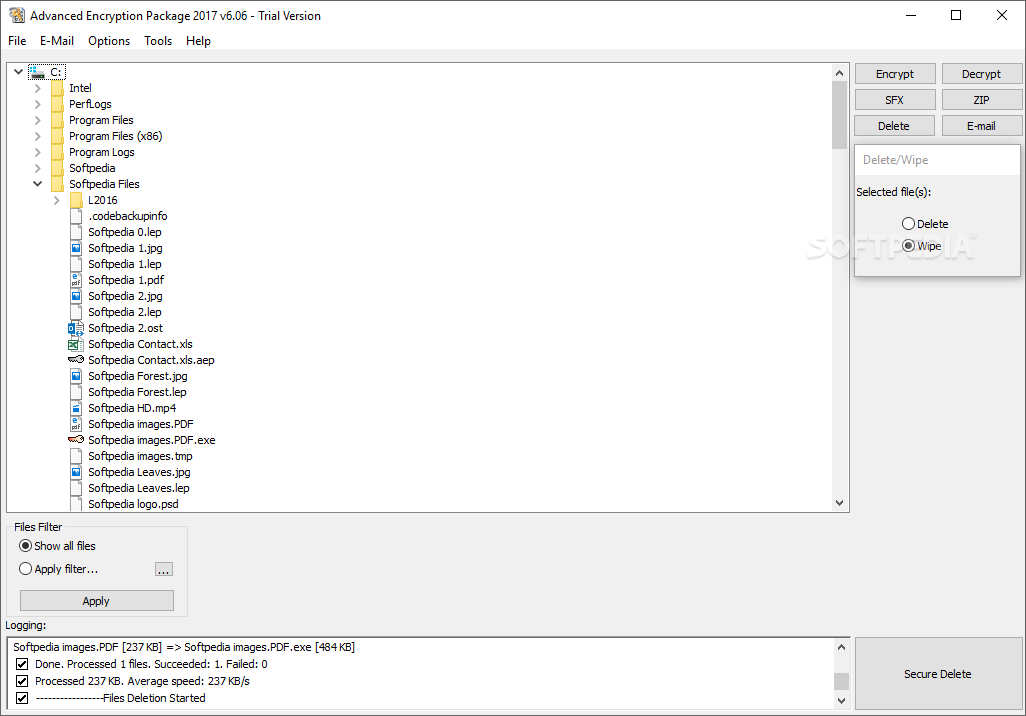Viewport: 1026px width, 716px height.
Task: Click the Softpedia 2.ost Outlook icon
Action: (76, 328)
